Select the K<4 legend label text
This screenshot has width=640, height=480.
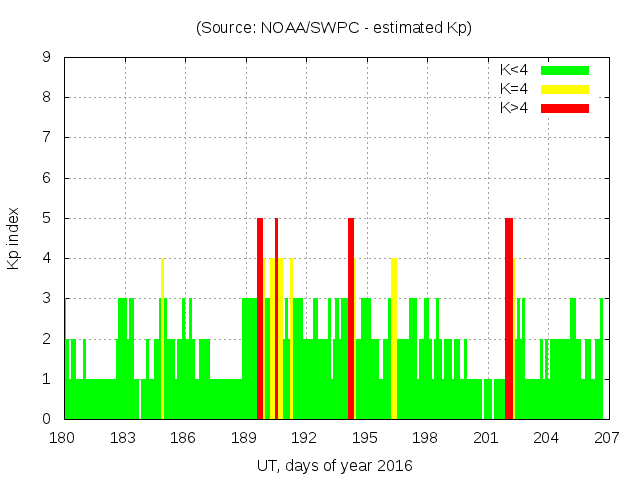point(514,70)
